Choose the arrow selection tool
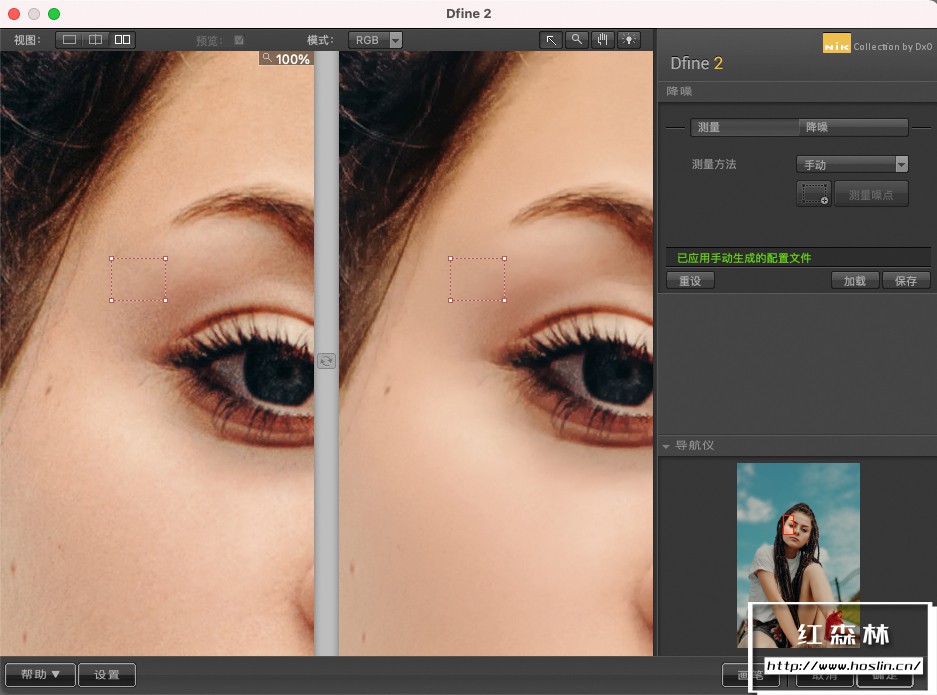937x695 pixels. 551,40
